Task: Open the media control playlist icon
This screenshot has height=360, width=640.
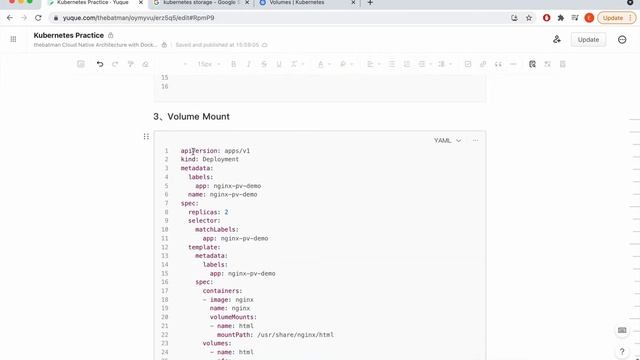Action: click(x=575, y=18)
